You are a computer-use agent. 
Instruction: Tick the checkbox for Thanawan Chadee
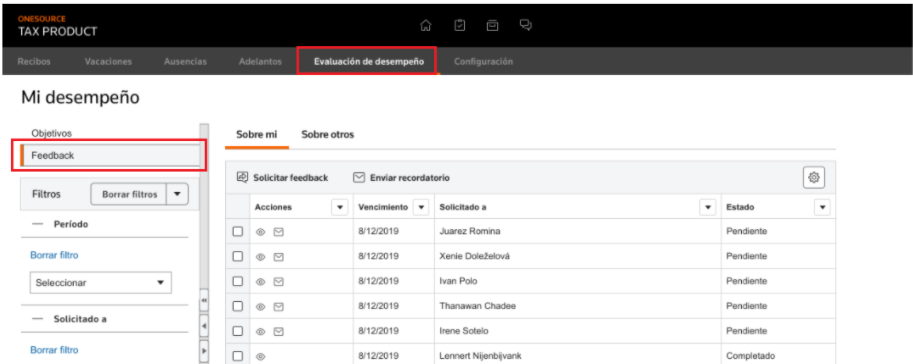(x=238, y=306)
